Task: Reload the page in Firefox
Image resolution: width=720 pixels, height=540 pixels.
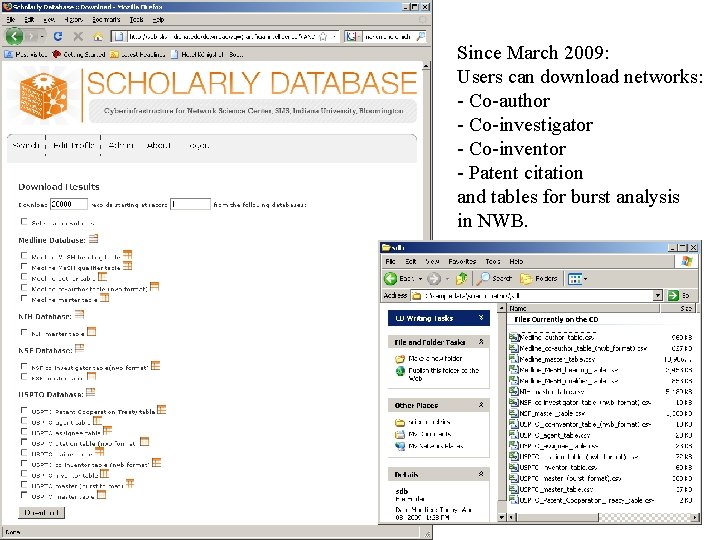Action: point(58,36)
